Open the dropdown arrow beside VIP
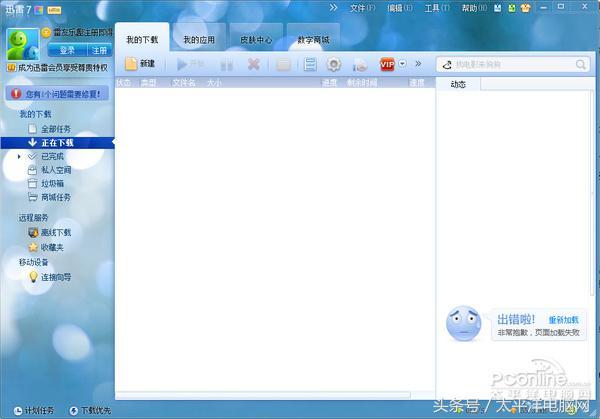 (402, 64)
